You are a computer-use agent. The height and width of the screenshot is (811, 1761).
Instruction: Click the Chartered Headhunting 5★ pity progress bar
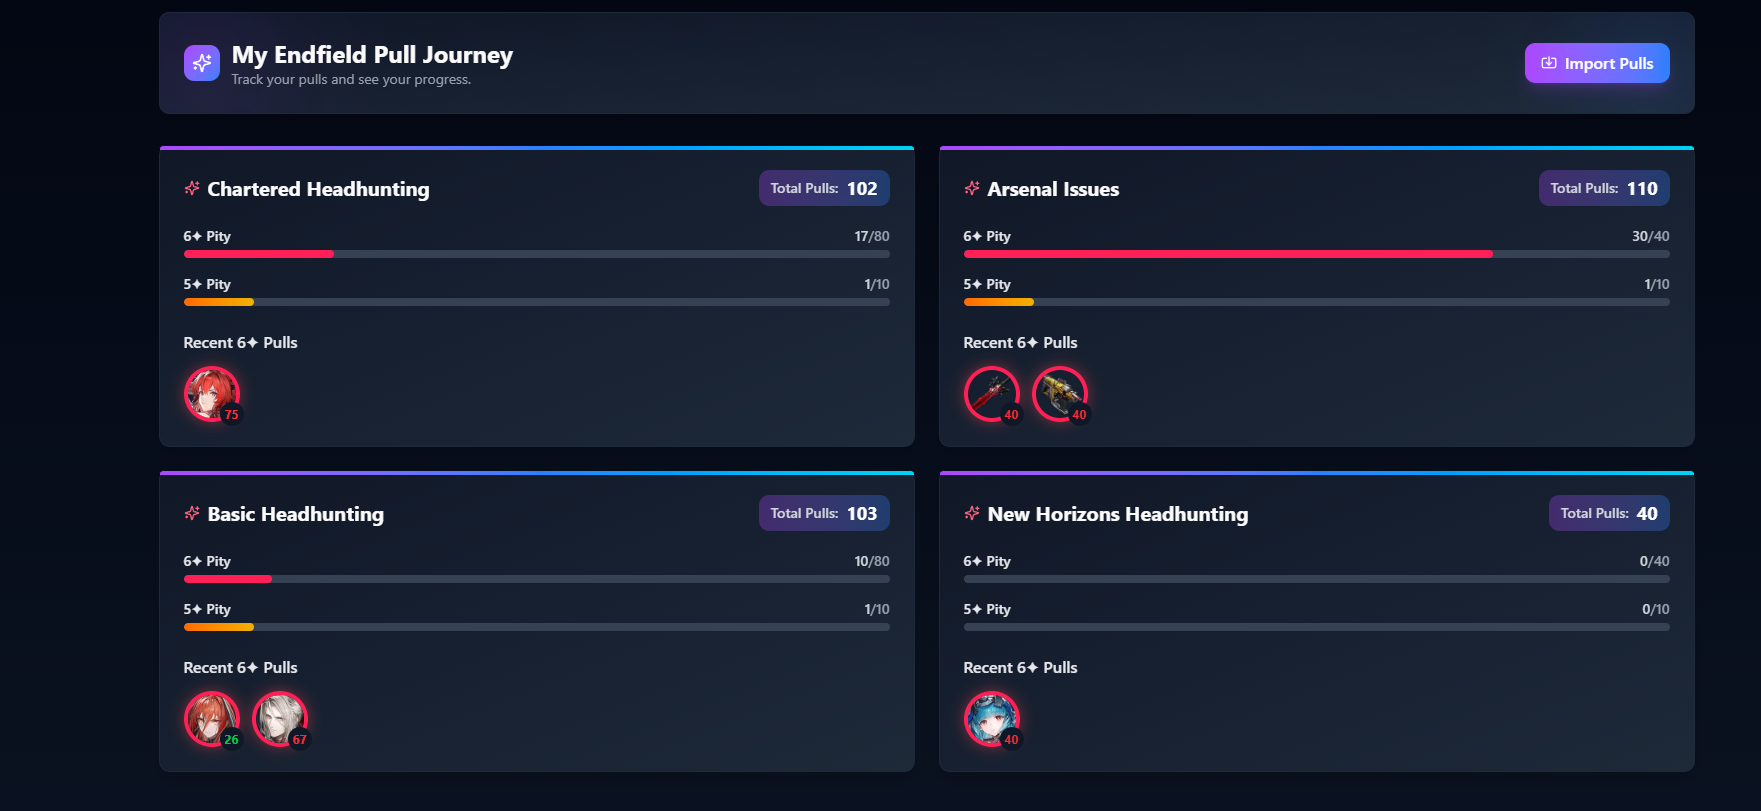pos(537,302)
